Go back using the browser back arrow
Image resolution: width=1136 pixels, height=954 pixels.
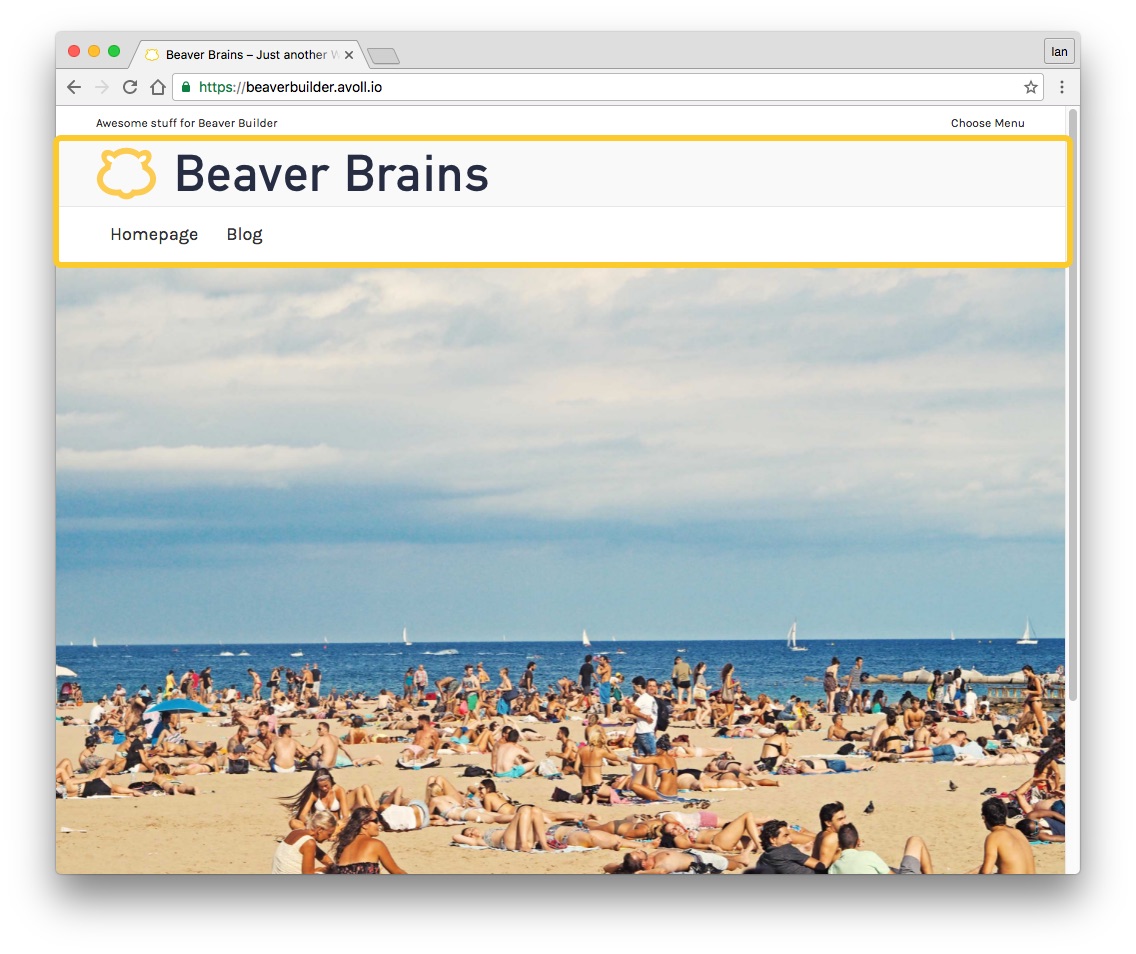pos(74,87)
